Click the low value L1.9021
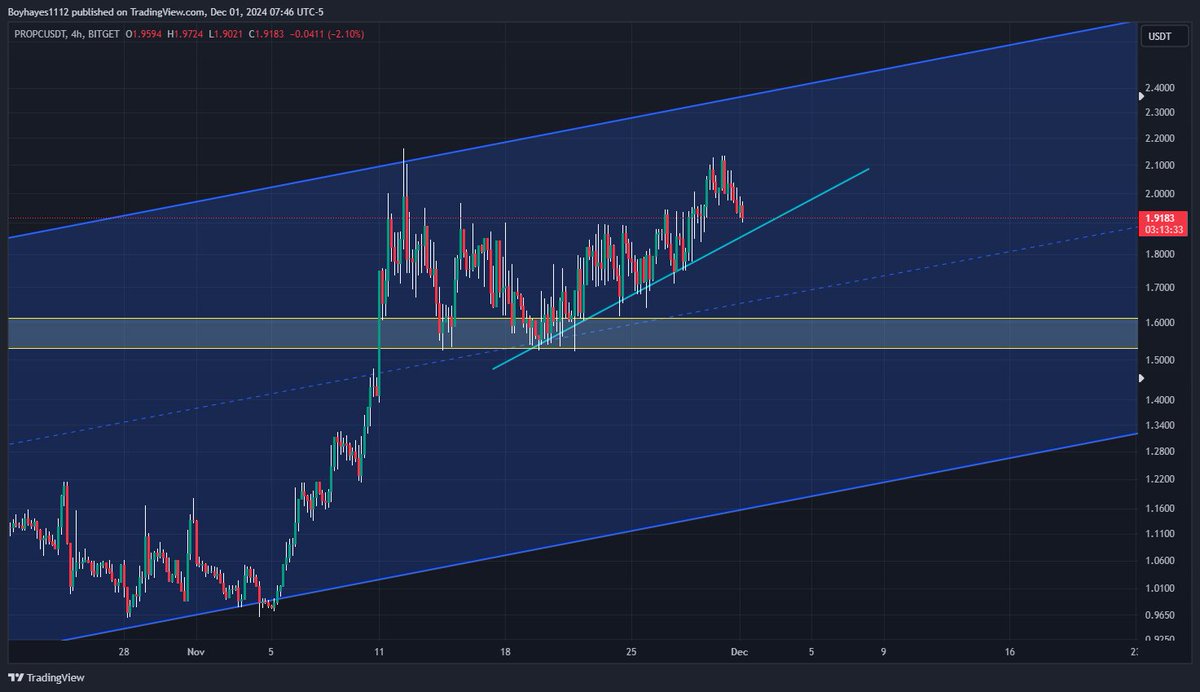 click(x=227, y=34)
